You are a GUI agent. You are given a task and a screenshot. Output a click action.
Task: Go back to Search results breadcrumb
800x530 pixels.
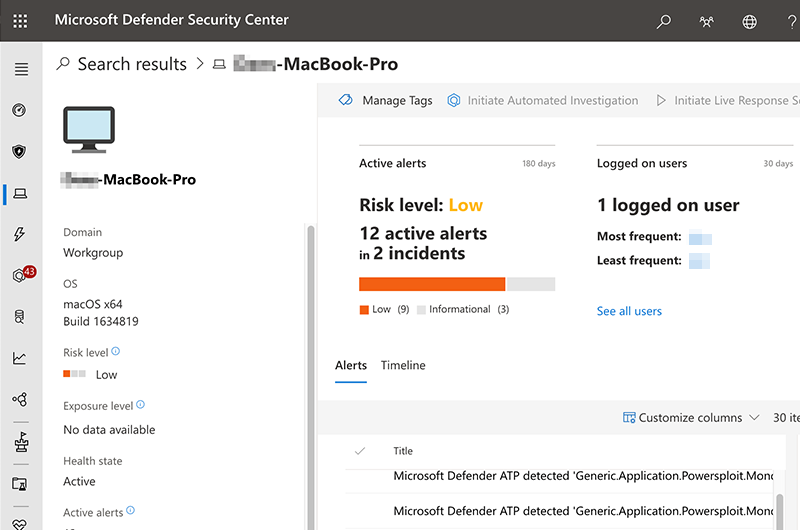point(132,64)
